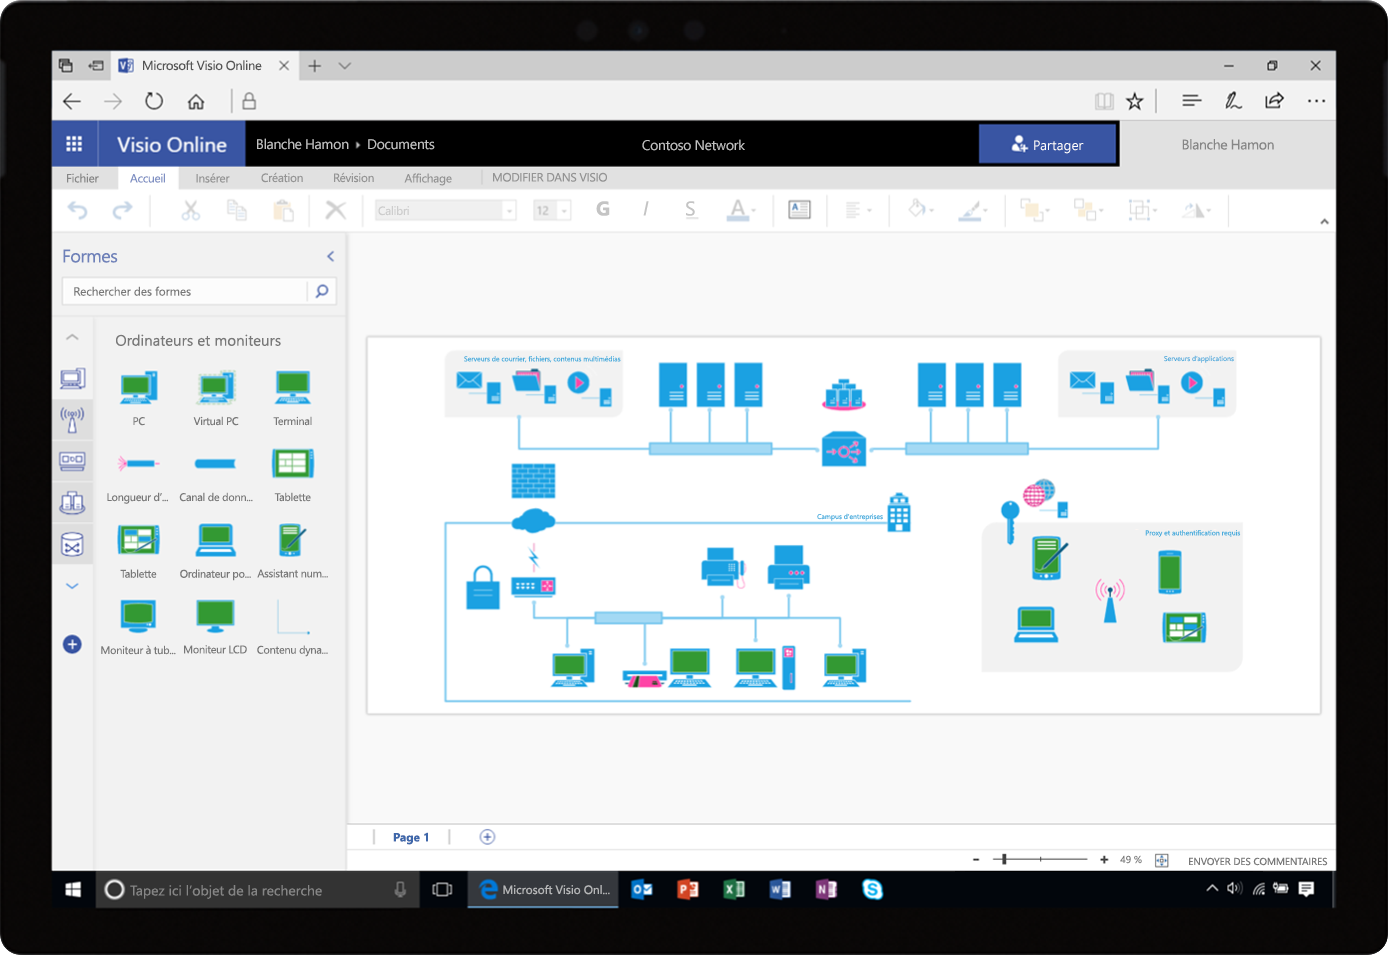The image size is (1388, 955).
Task: Select the Undo icon in the toolbar
Action: pyautogui.click(x=78, y=210)
